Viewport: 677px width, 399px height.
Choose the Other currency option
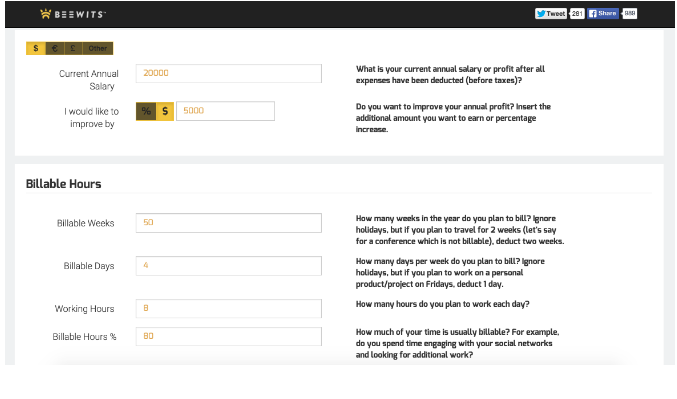[98, 48]
